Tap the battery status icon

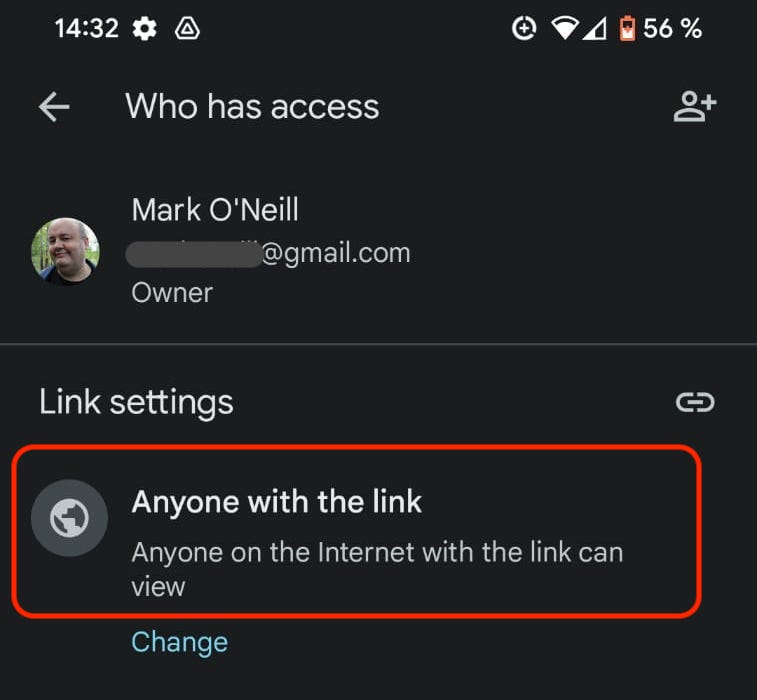pos(627,28)
